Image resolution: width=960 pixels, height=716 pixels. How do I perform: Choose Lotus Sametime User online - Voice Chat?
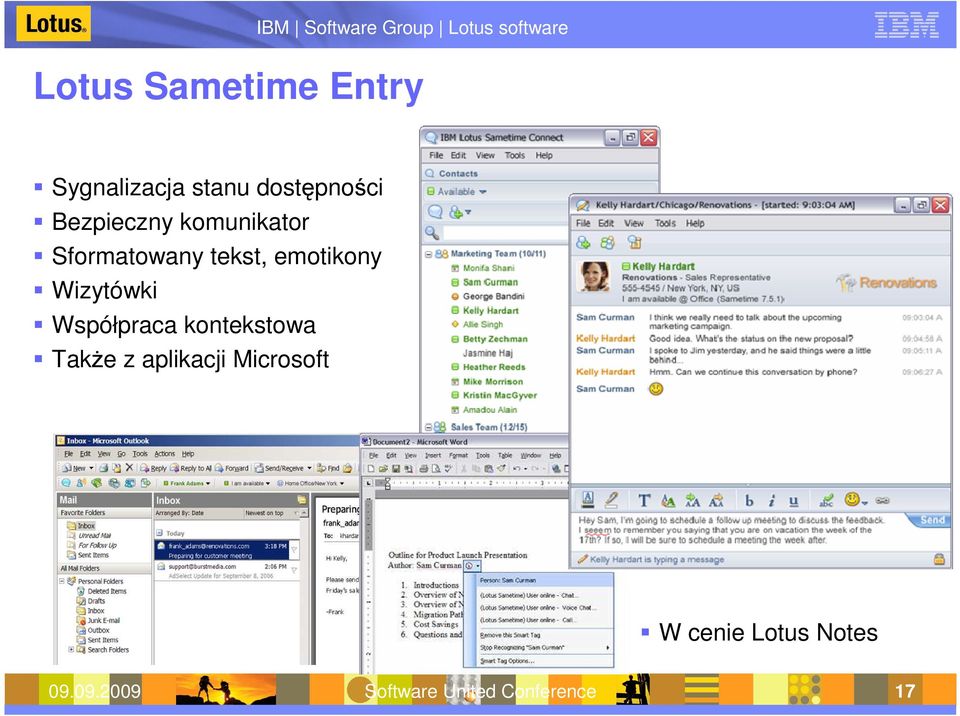pos(538,608)
